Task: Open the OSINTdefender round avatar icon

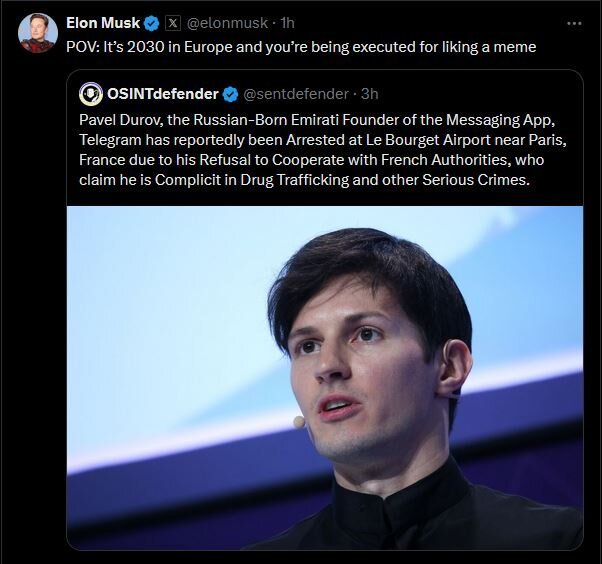Action: [x=91, y=94]
